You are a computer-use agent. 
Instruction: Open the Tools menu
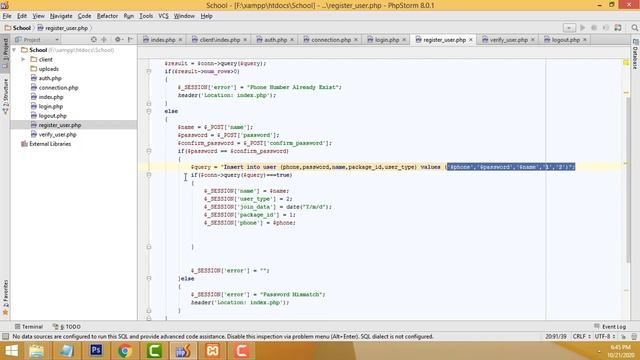click(146, 16)
